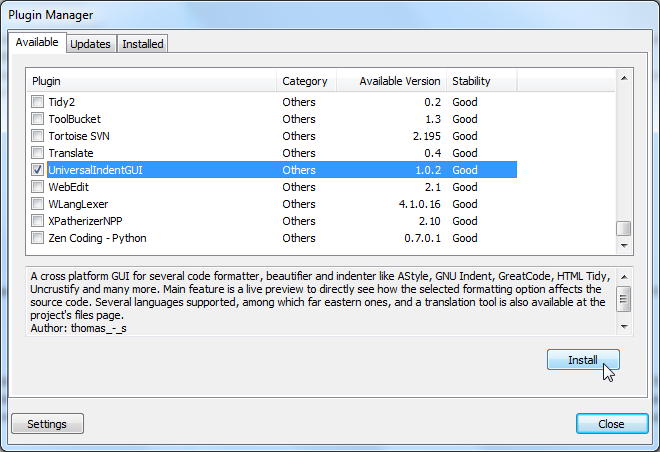
Task: Uncheck the UniversalIndentGUI checkbox
Action: [38, 170]
